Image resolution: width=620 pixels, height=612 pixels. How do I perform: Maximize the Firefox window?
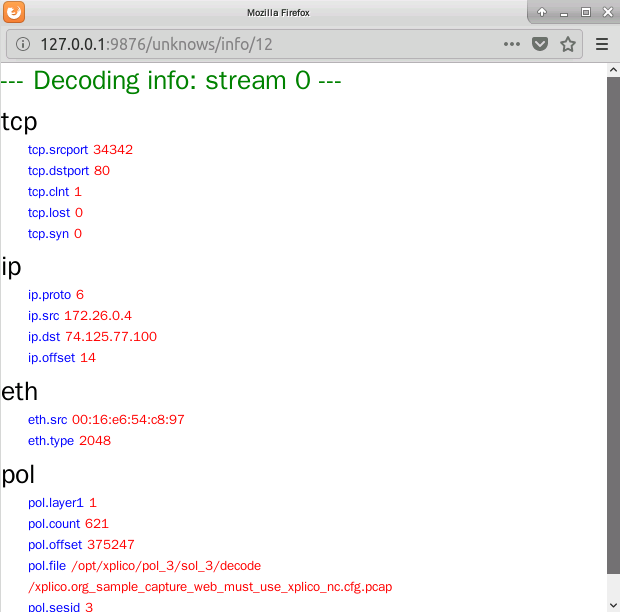[x=586, y=12]
